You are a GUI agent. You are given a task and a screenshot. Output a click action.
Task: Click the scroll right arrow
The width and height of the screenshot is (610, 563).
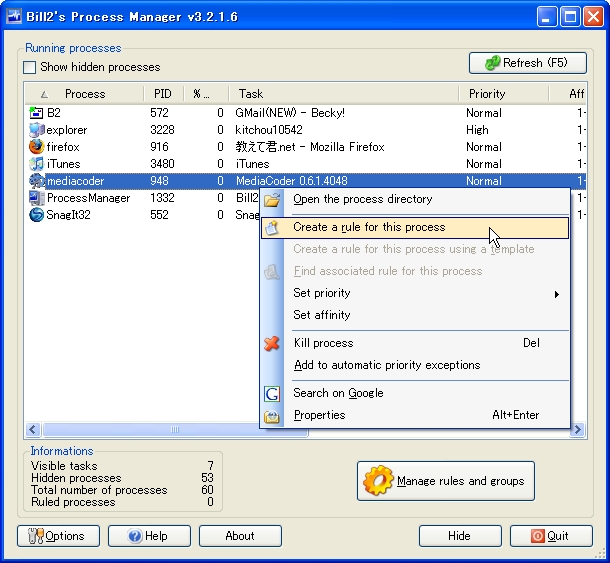pos(578,430)
